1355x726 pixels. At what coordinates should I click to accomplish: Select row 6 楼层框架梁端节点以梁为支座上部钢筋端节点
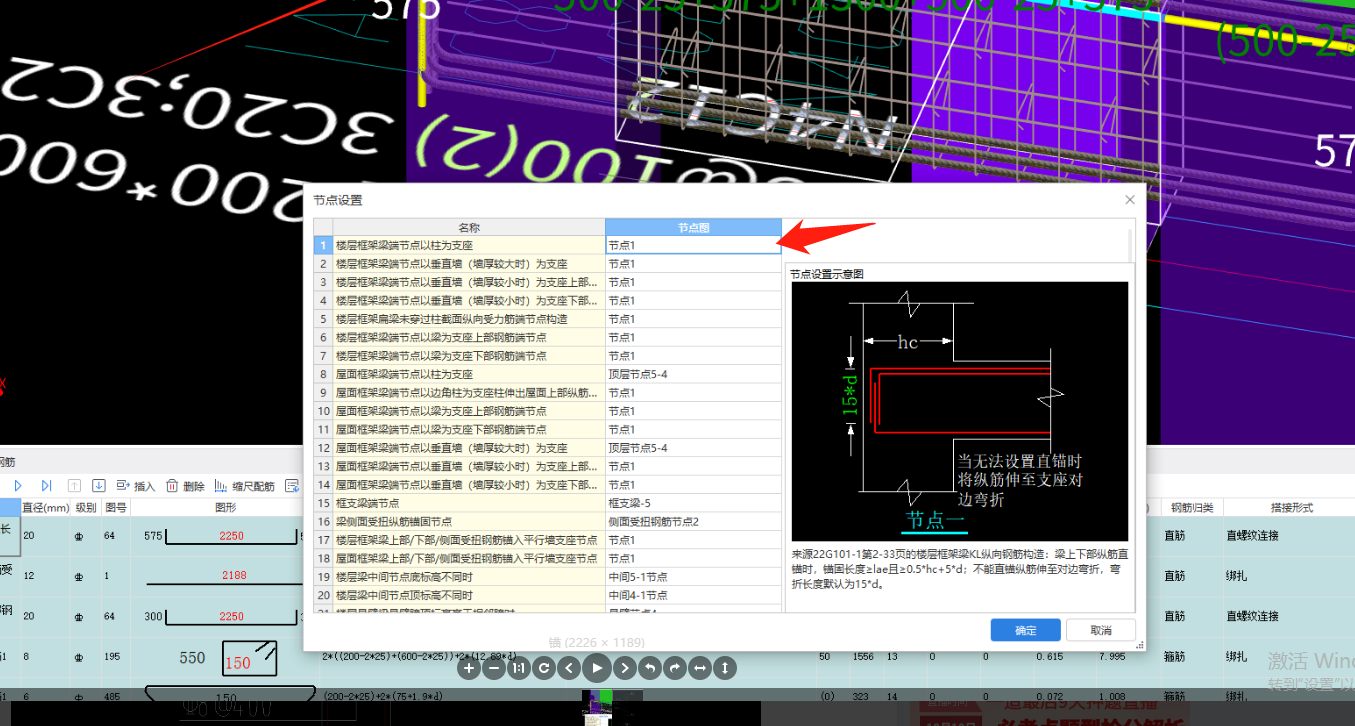click(469, 337)
